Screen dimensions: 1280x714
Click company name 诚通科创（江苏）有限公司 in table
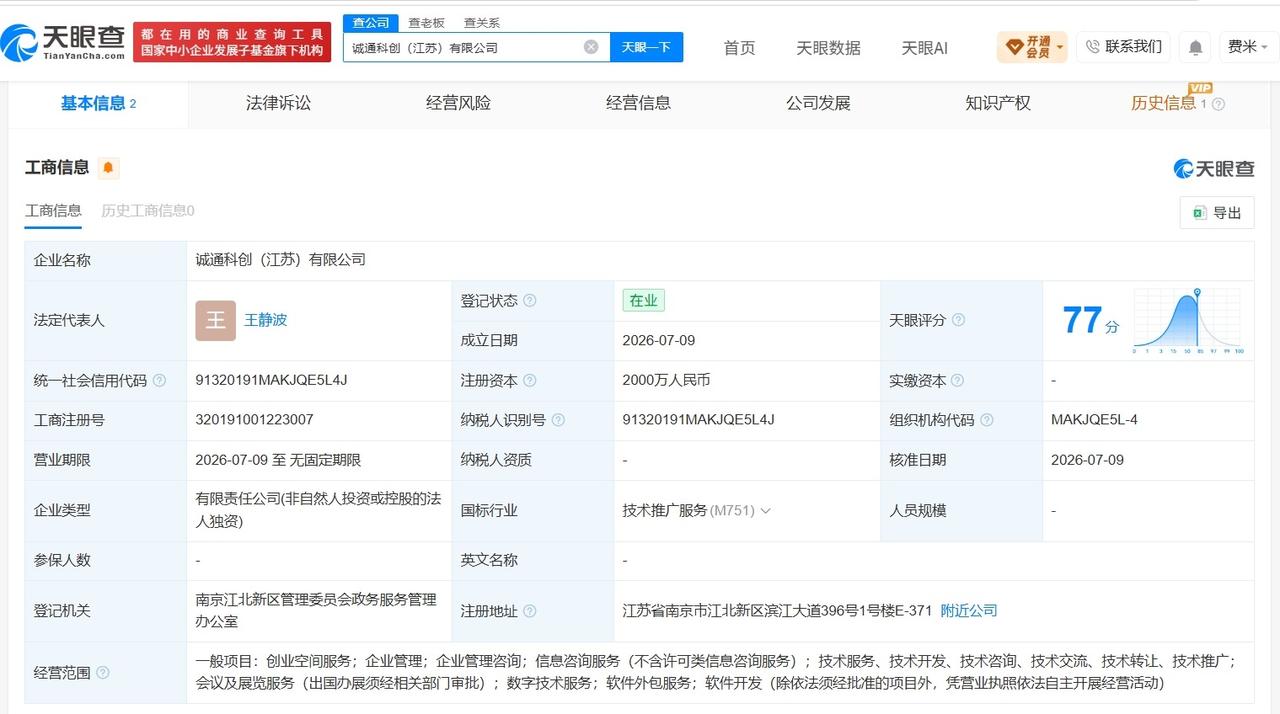point(281,260)
